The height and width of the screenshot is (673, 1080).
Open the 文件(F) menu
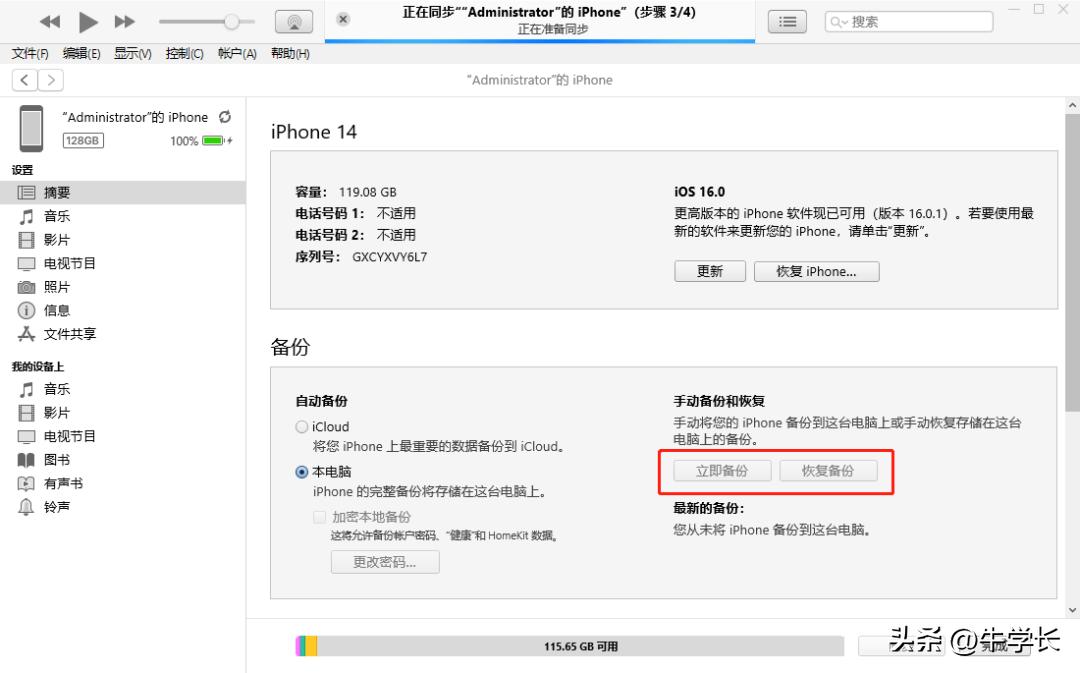coord(28,54)
